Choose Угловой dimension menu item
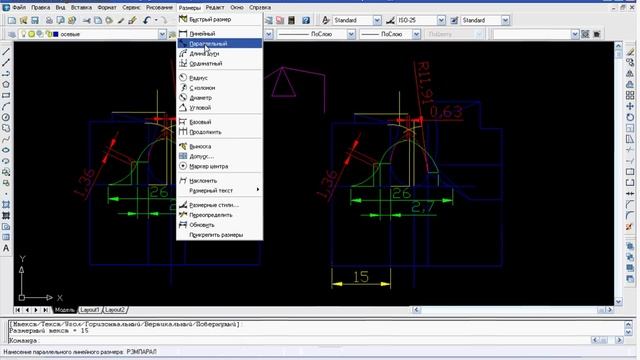640x360 pixels. tap(220, 108)
